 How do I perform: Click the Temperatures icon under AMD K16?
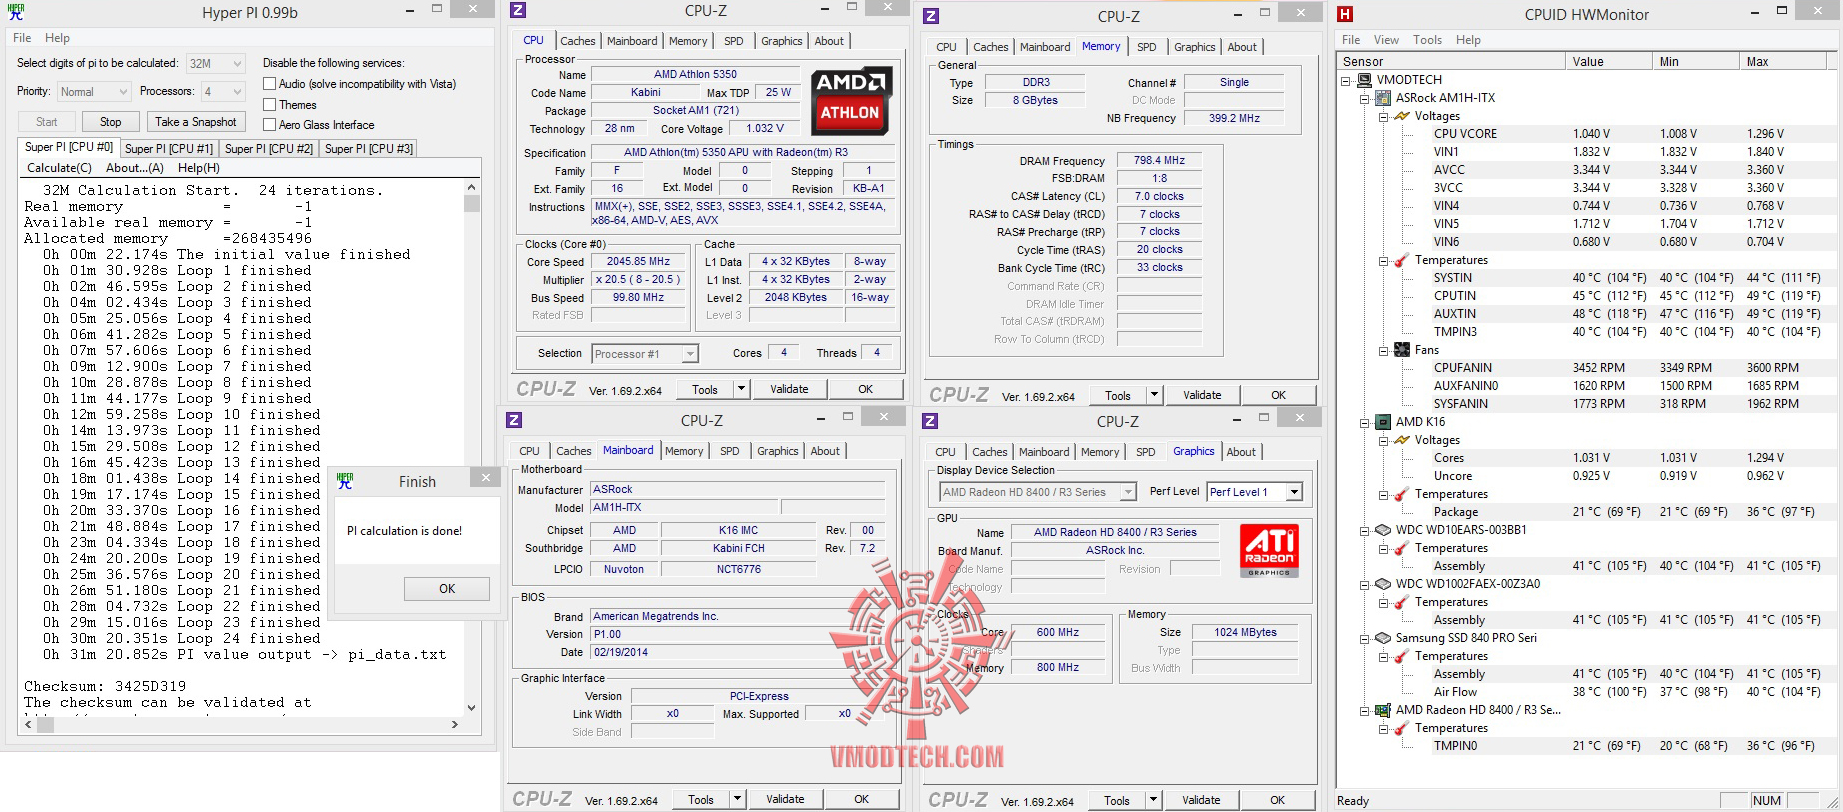[x=1402, y=494]
